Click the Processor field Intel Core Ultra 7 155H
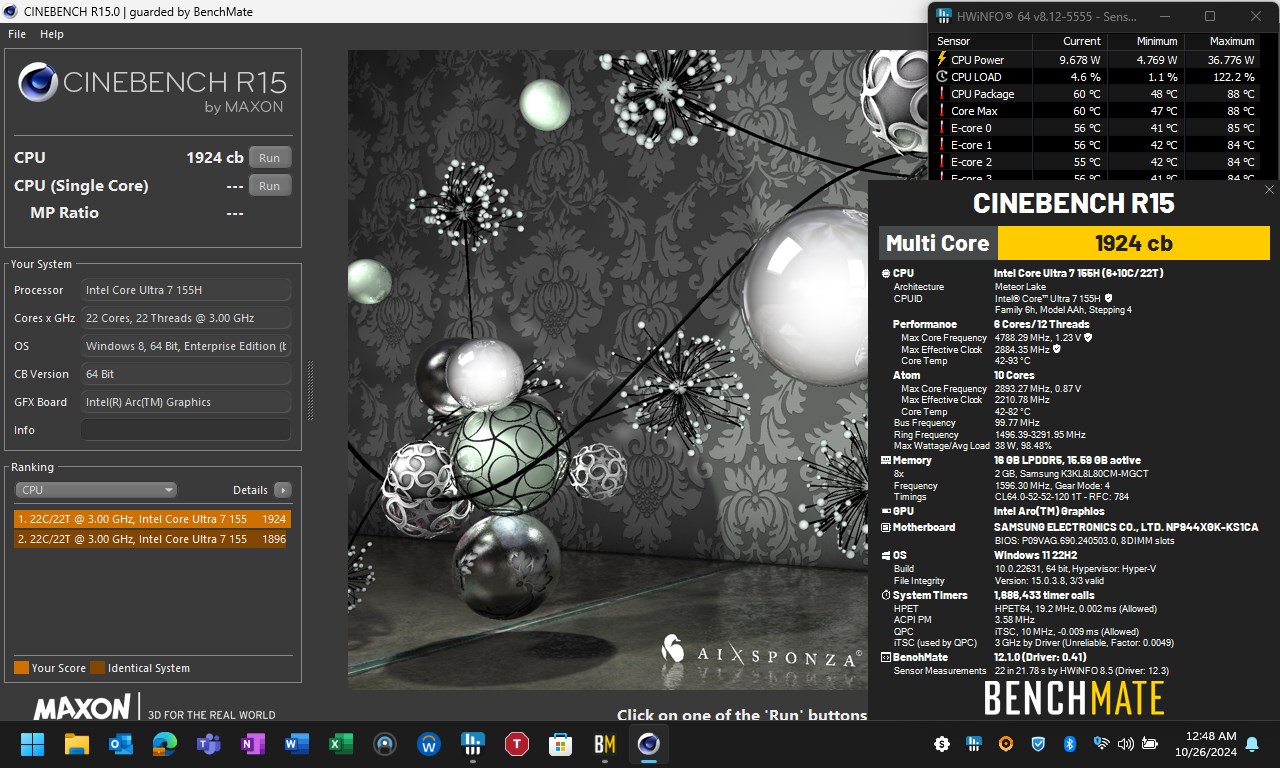Image resolution: width=1280 pixels, height=768 pixels. point(186,290)
